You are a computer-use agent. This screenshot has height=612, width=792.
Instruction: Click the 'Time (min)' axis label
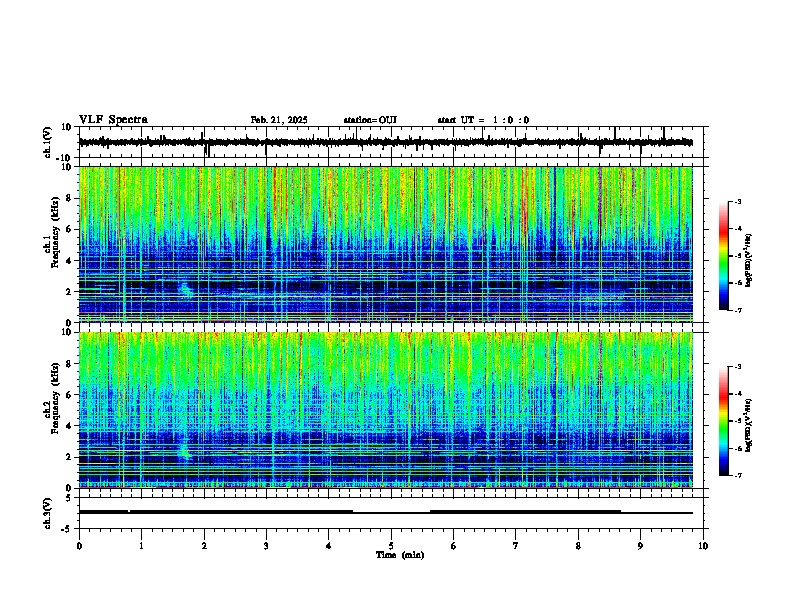coord(400,555)
